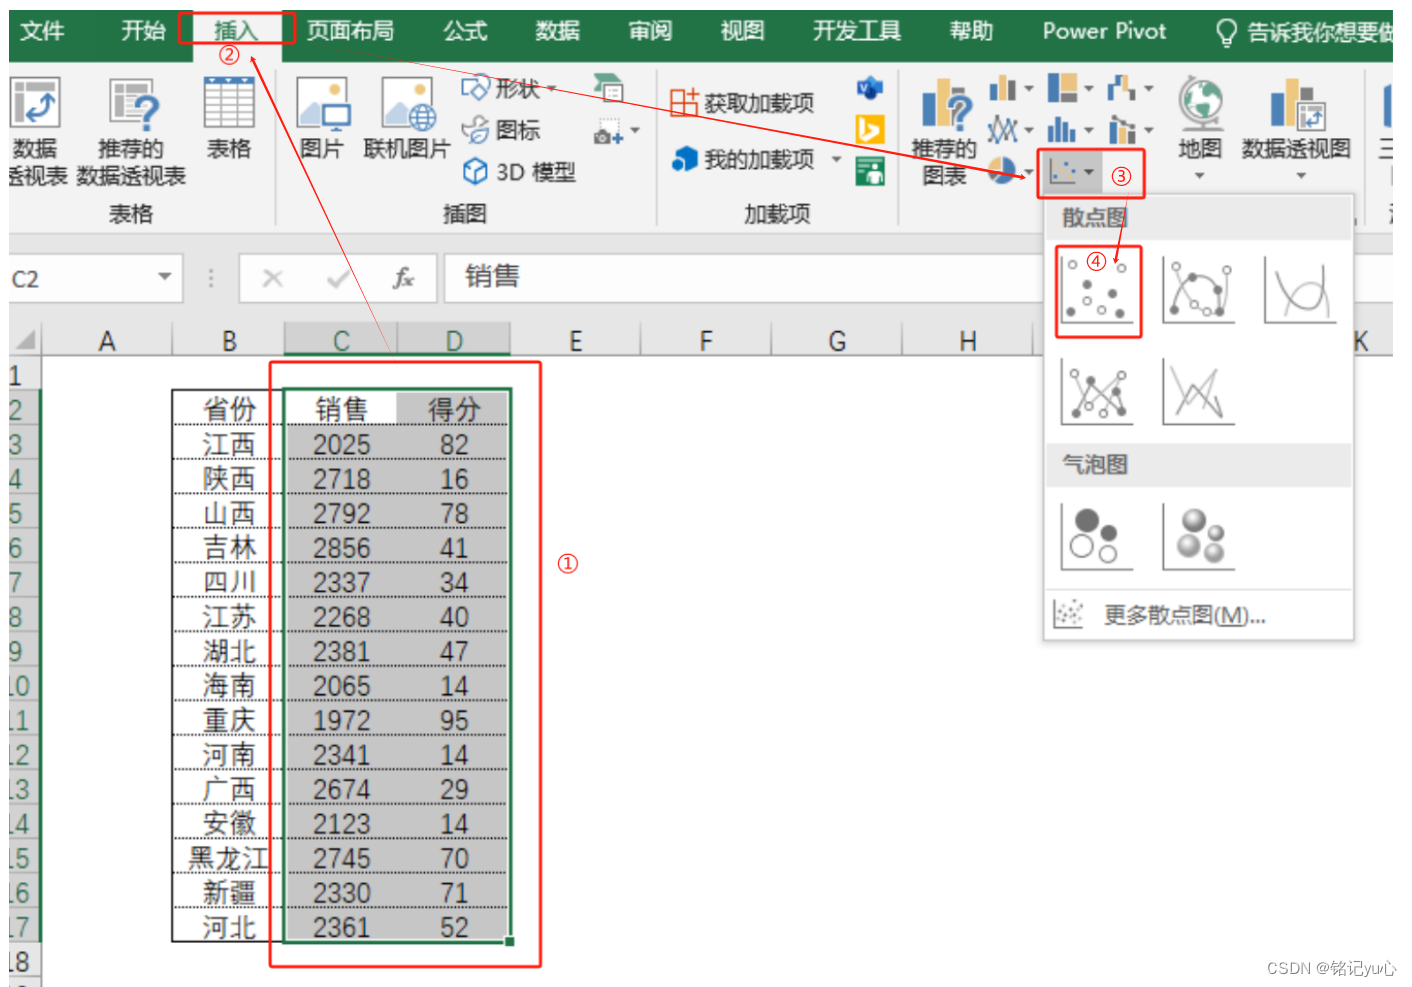Click Recommended PivotTables (推荐的数据透视表)
Image resolution: width=1412 pixels, height=987 pixels.
131,132
